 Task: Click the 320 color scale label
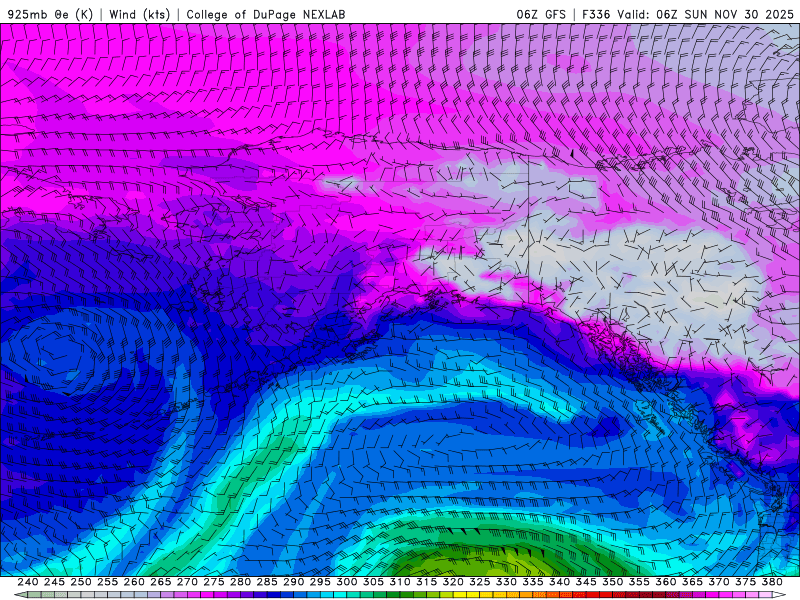point(453,582)
